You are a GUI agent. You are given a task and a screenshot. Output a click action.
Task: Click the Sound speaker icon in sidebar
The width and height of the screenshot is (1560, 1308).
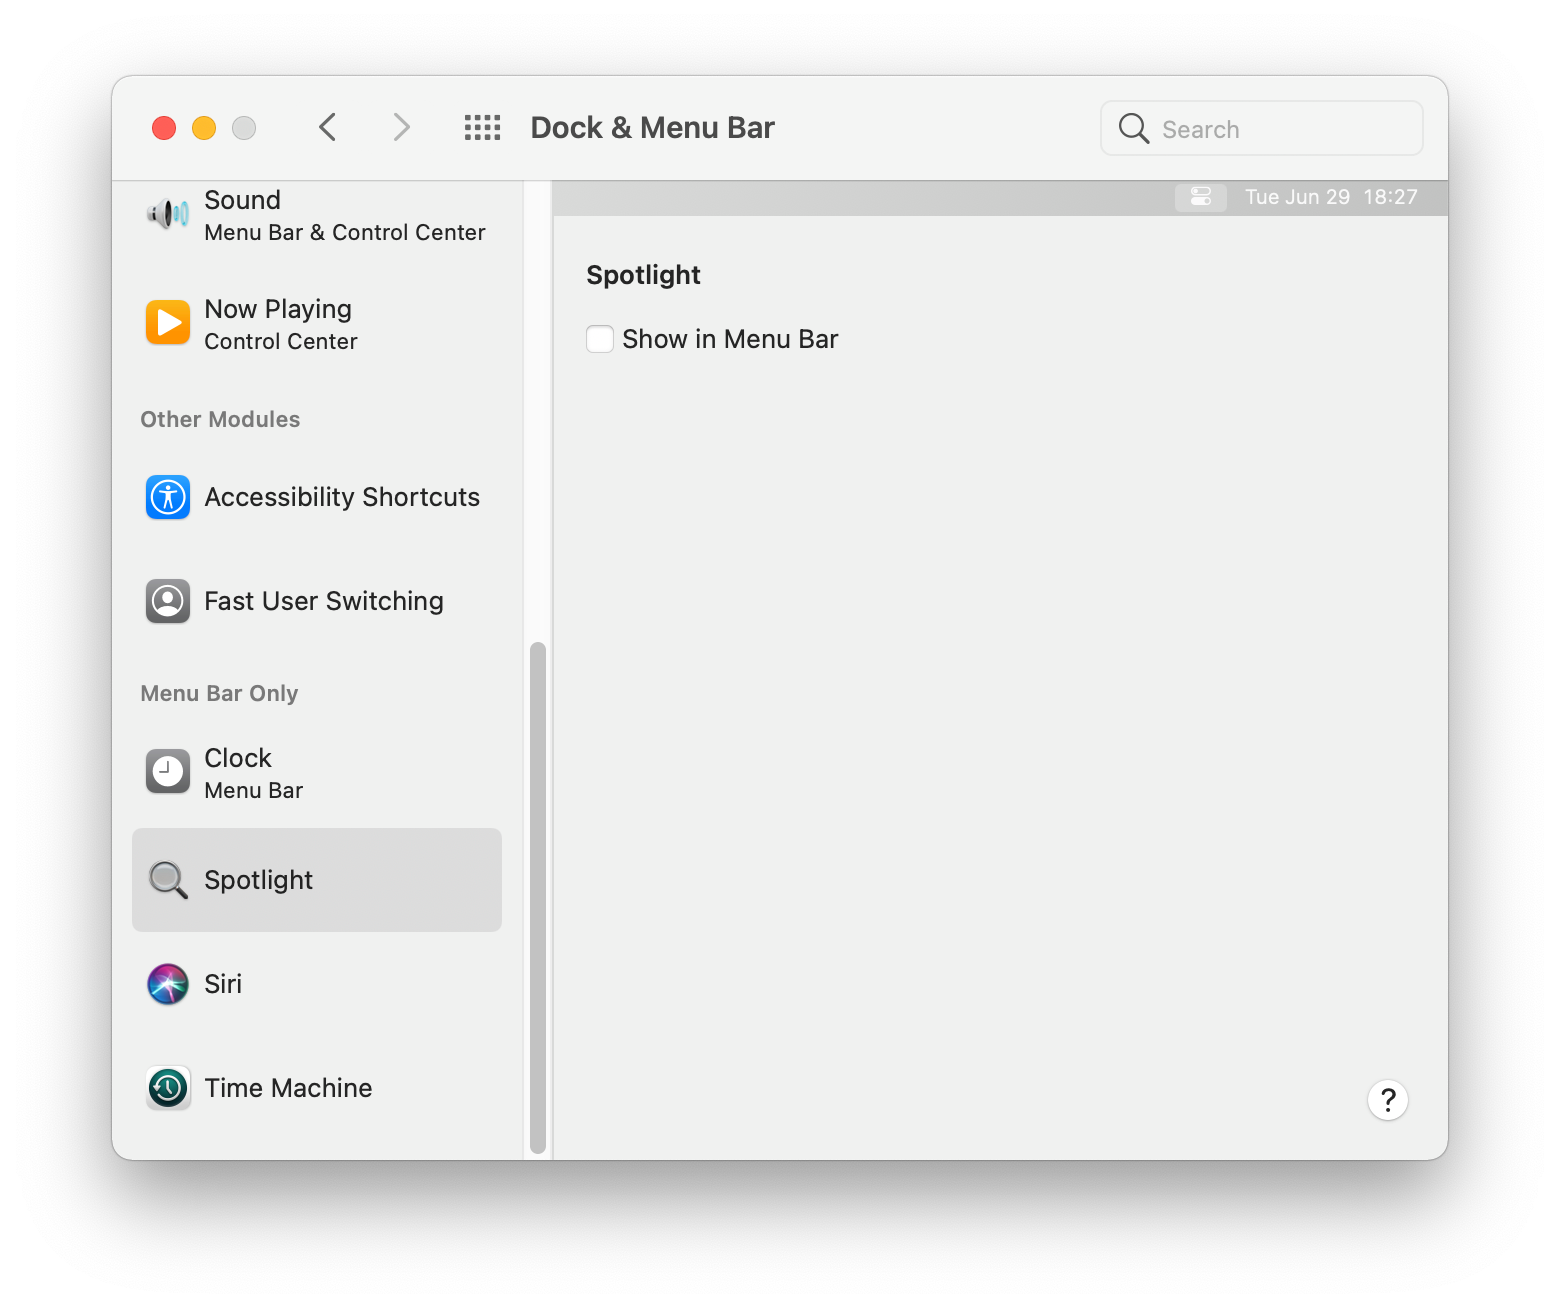pos(168,214)
